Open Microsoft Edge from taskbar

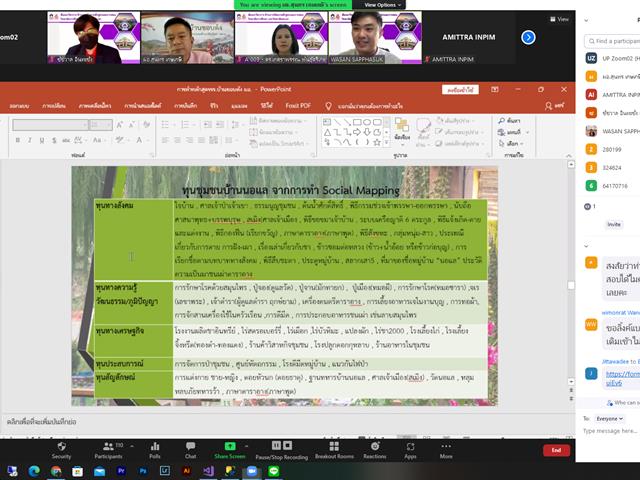[34, 471]
